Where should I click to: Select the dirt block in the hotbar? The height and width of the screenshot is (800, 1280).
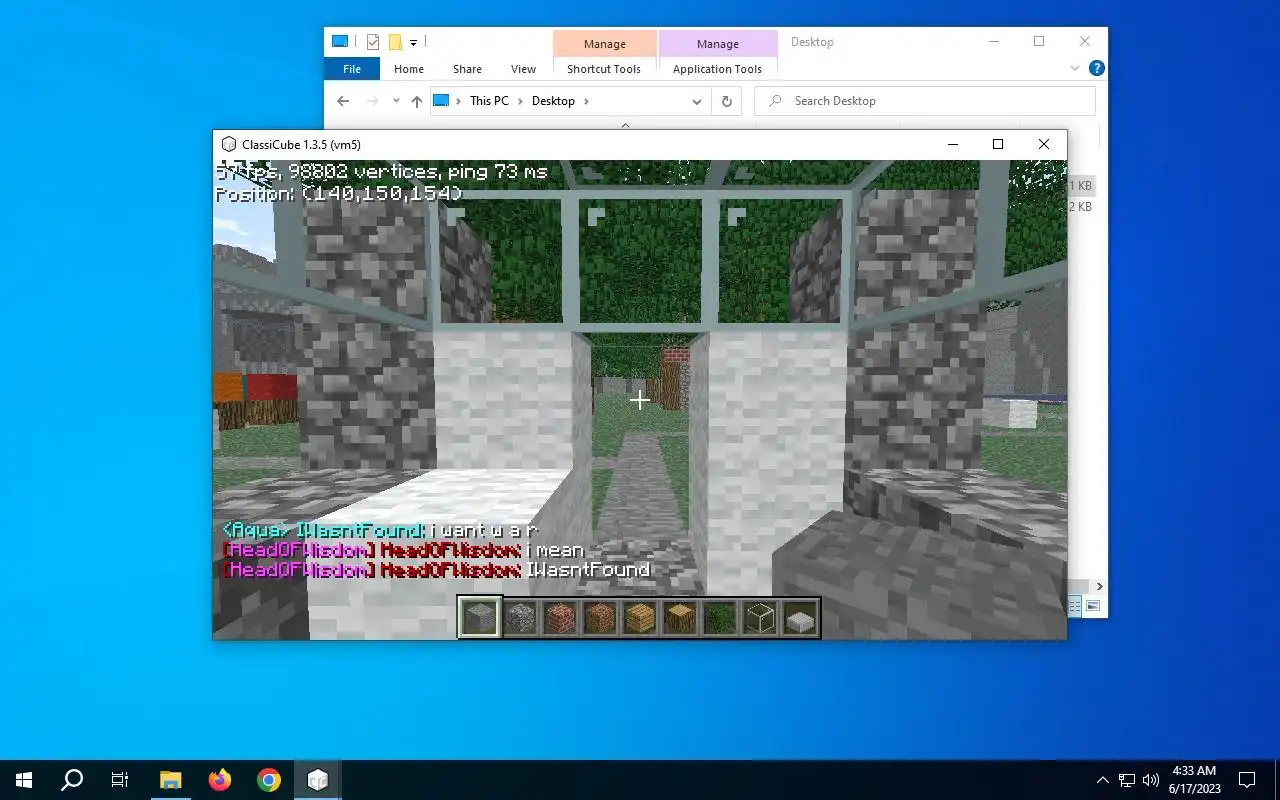click(600, 618)
